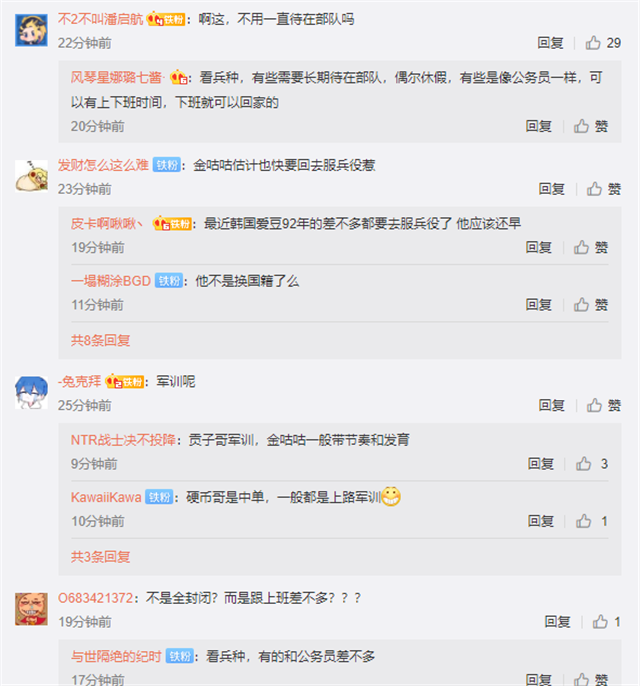Open 与世隔绝的纪时's profile link
Viewport: 640px width, 686px height.
[116, 656]
